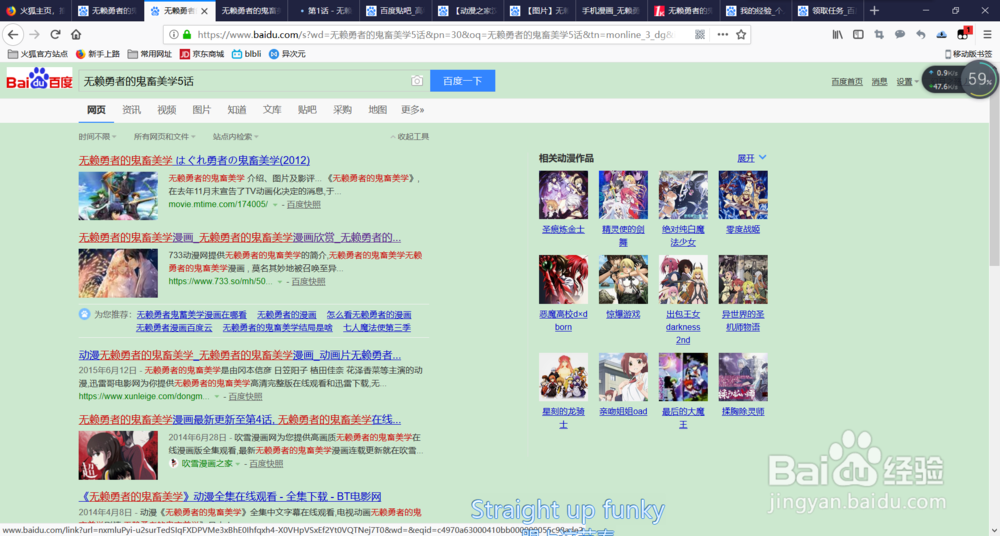Open dropdown arrow next to www.xunleige.com result
1000x536 pixels.
point(217,397)
